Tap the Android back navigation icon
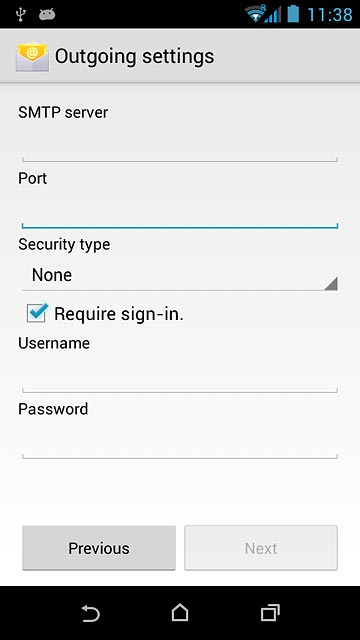 [x=90, y=613]
